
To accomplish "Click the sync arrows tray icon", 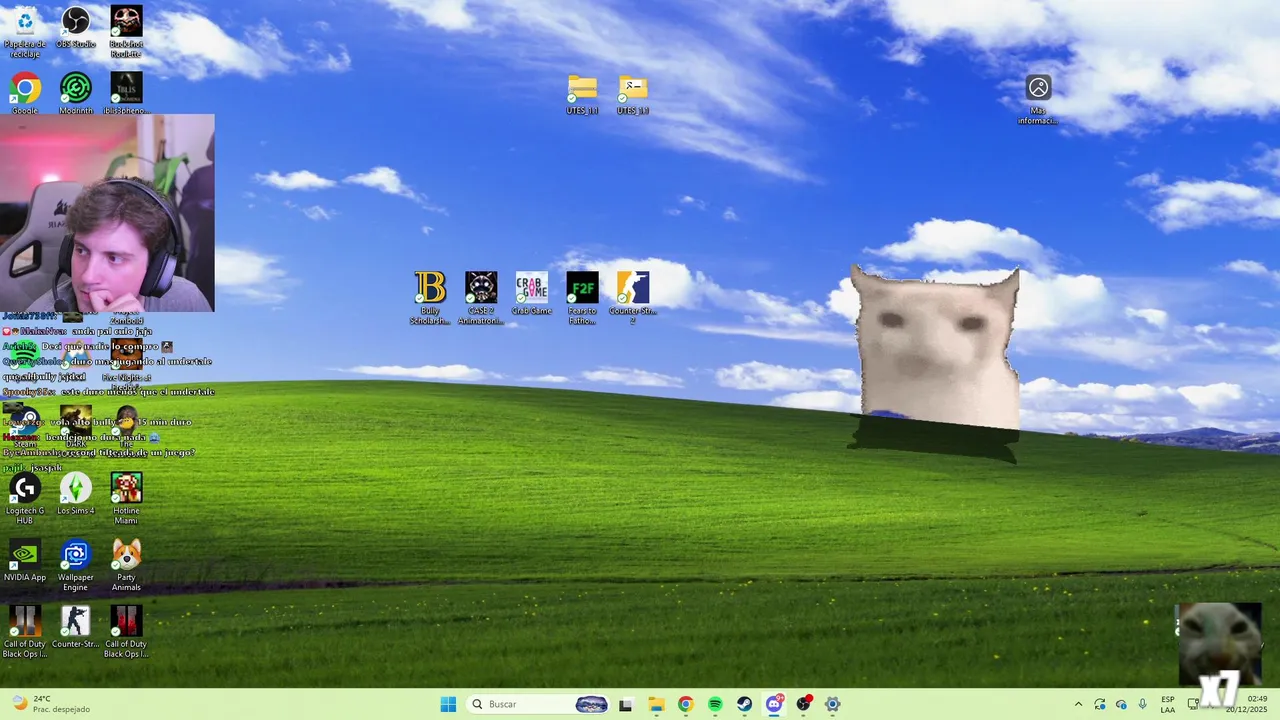I will [x=1100, y=704].
